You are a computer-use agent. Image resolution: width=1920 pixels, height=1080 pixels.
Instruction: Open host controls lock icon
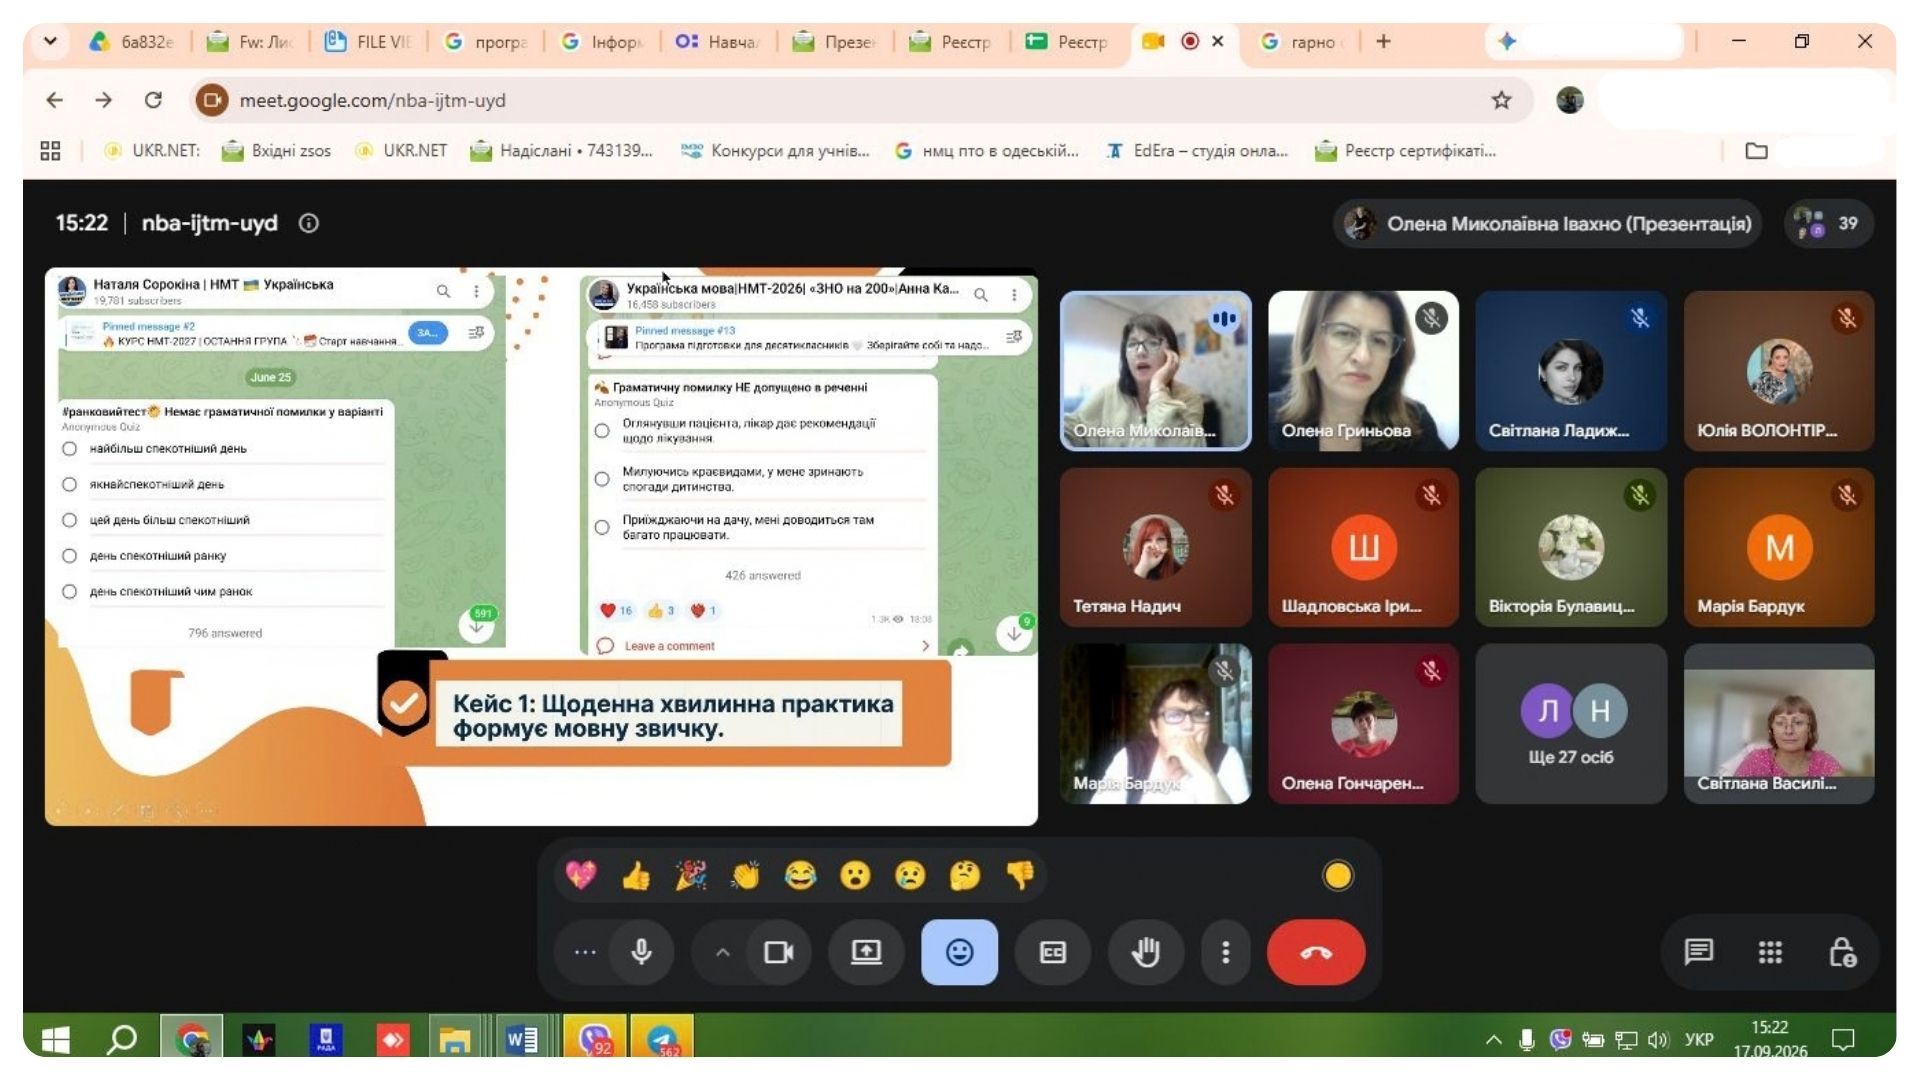[x=1842, y=952]
